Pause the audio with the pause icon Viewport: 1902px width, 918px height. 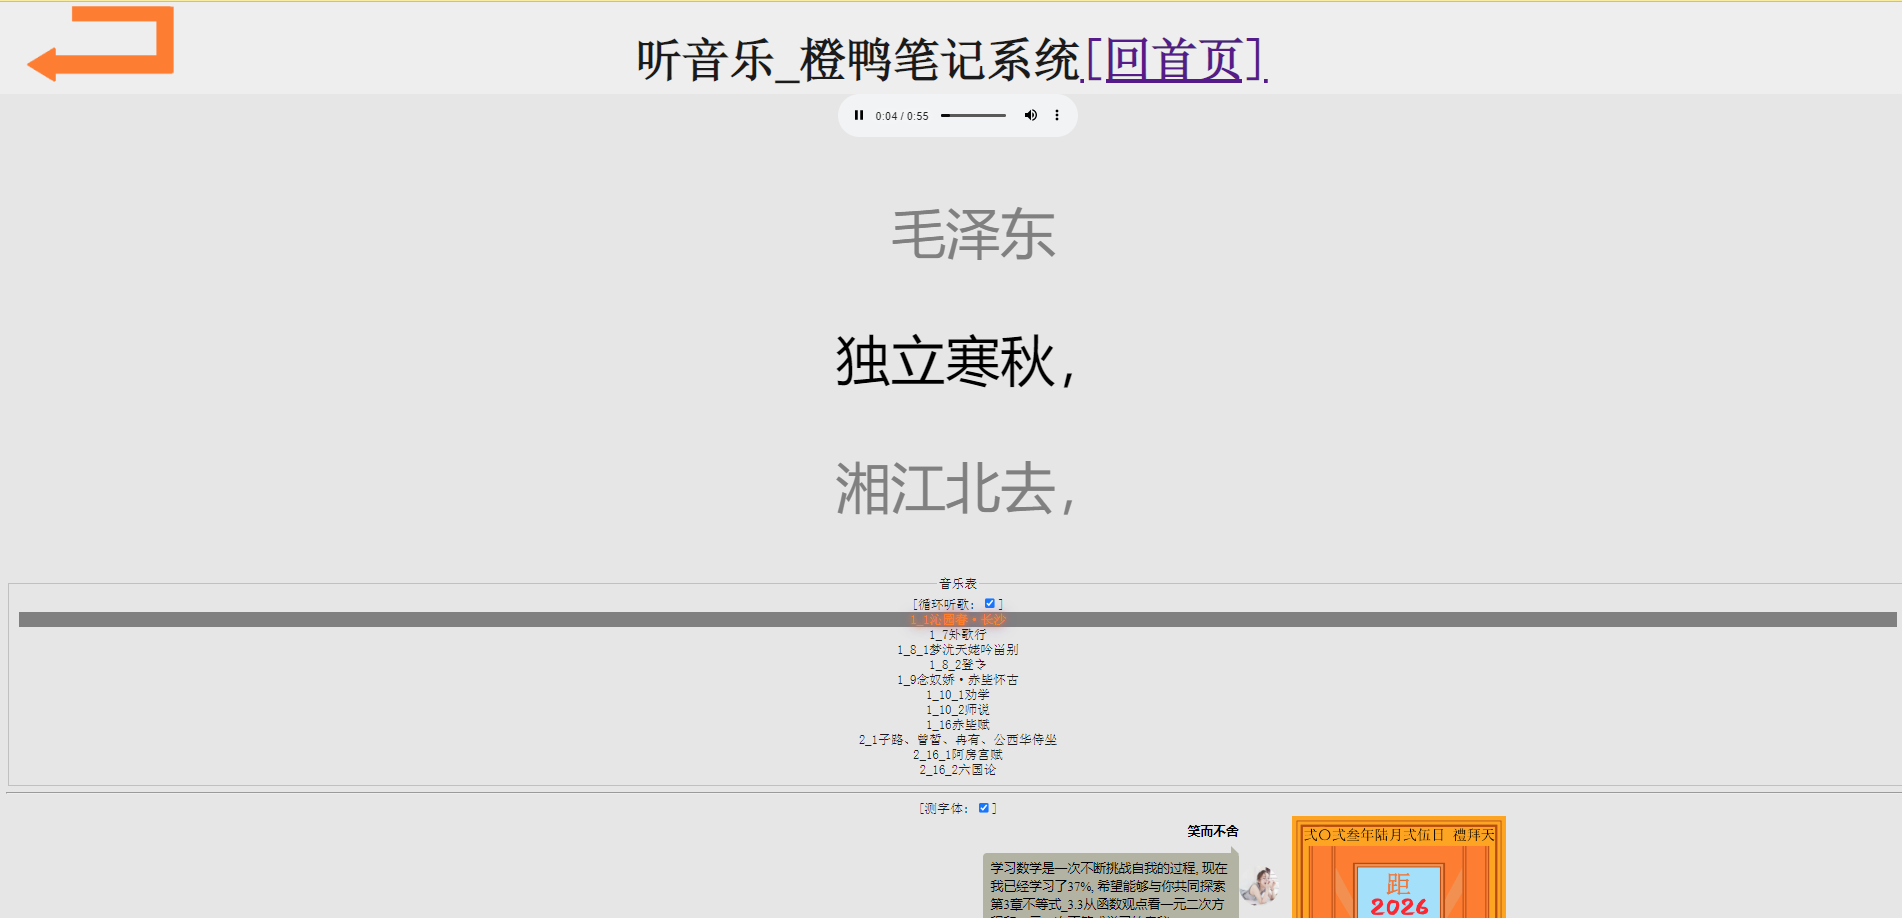click(859, 115)
